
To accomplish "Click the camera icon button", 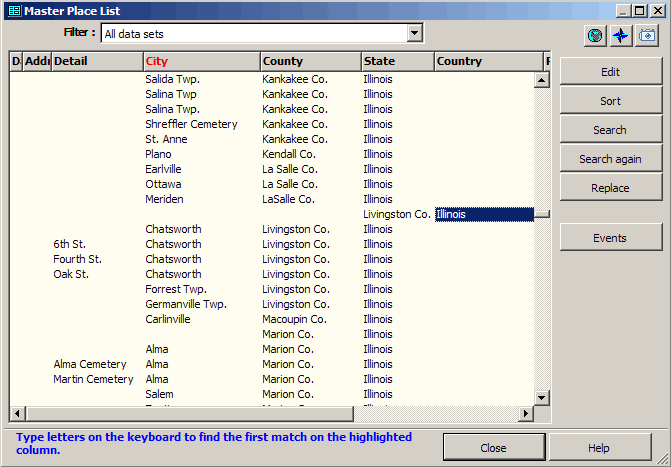I will pyautogui.click(x=648, y=36).
